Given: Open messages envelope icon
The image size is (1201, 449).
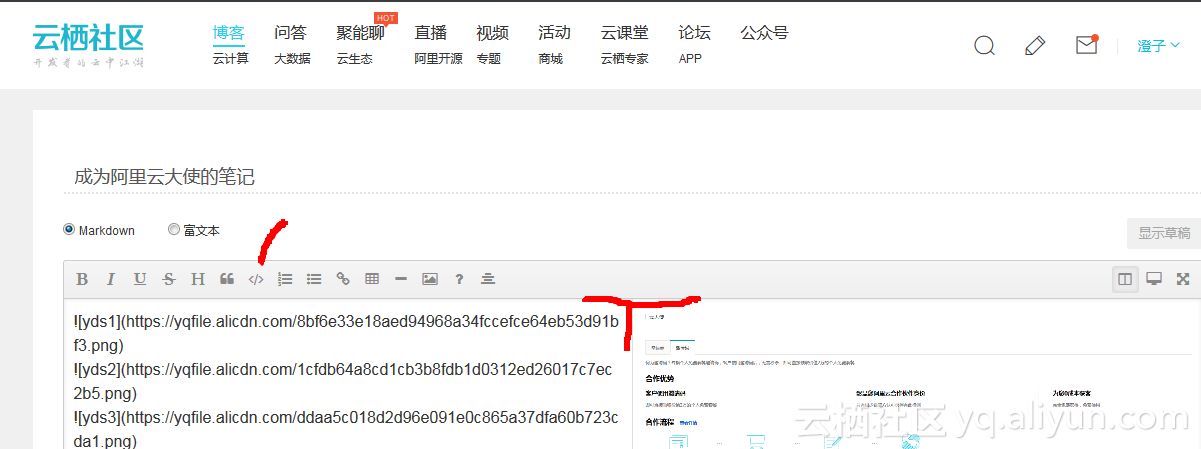Looking at the screenshot, I should click(x=1087, y=45).
